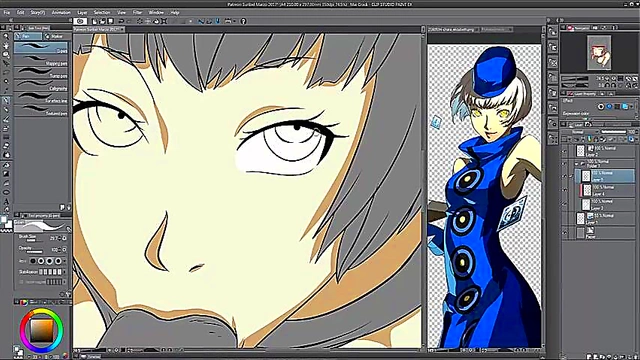
Task: Click the Save toolbar icon
Action: [111, 21]
